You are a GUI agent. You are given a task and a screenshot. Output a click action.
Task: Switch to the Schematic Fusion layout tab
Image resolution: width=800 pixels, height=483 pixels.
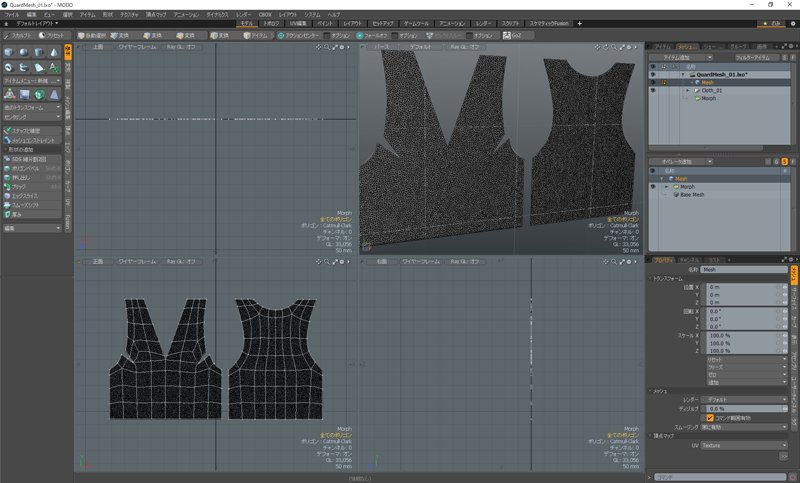[x=549, y=23]
